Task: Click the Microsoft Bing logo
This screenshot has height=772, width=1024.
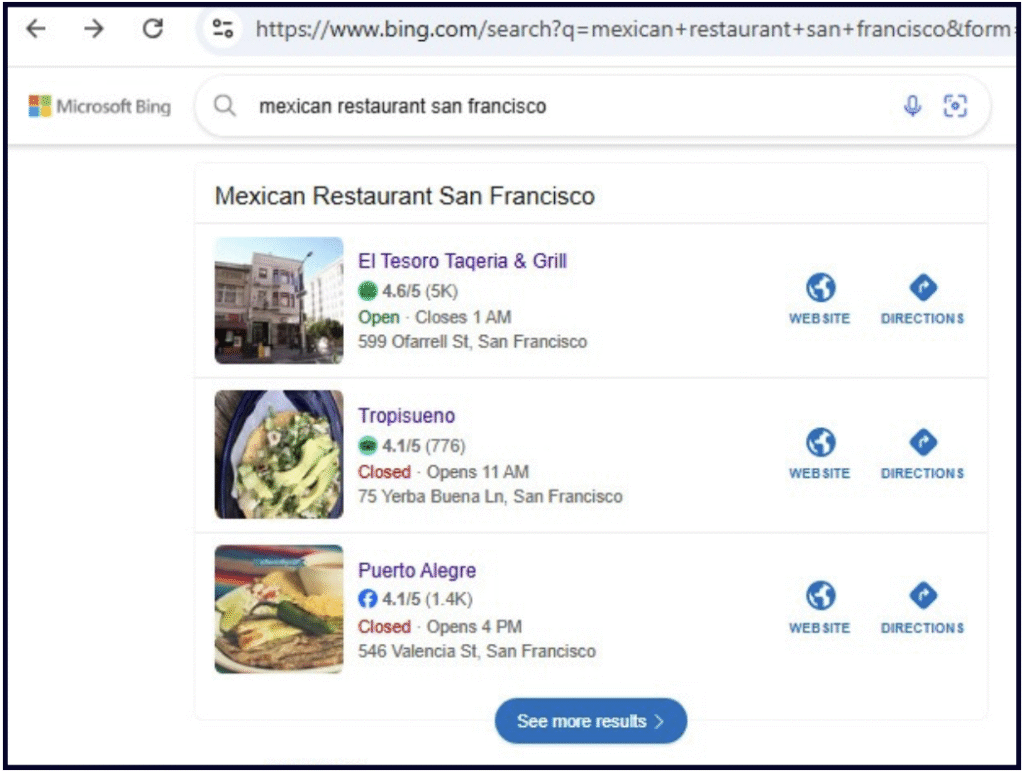Action: 100,106
